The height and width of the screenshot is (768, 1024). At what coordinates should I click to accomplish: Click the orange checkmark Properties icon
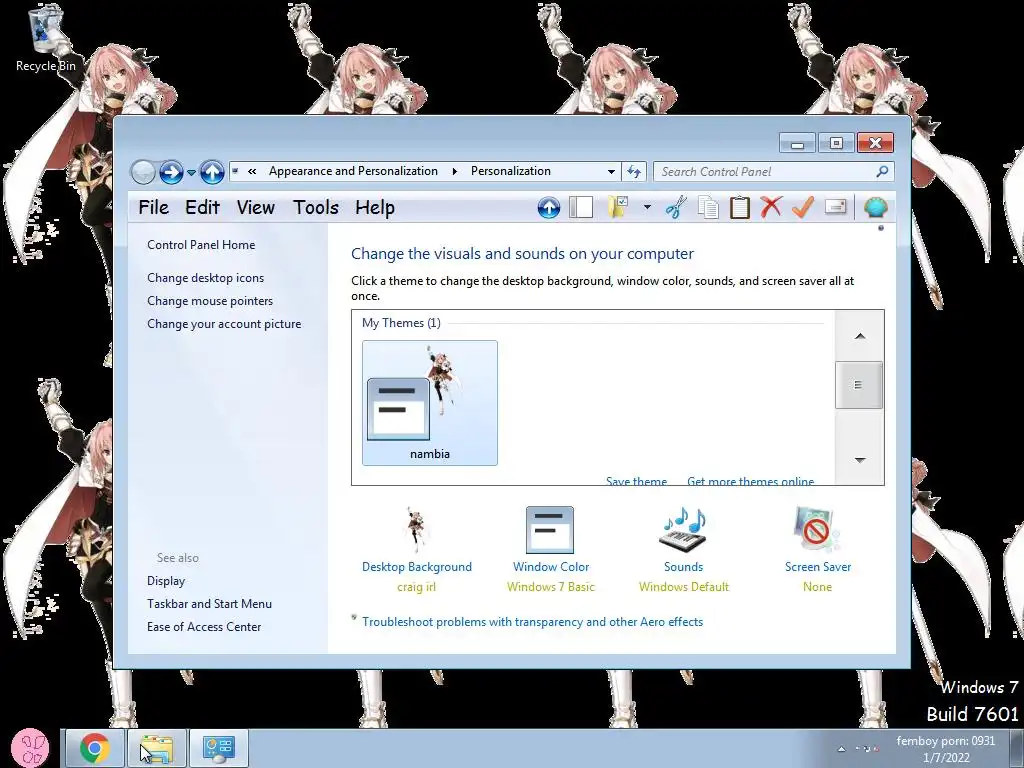[803, 208]
